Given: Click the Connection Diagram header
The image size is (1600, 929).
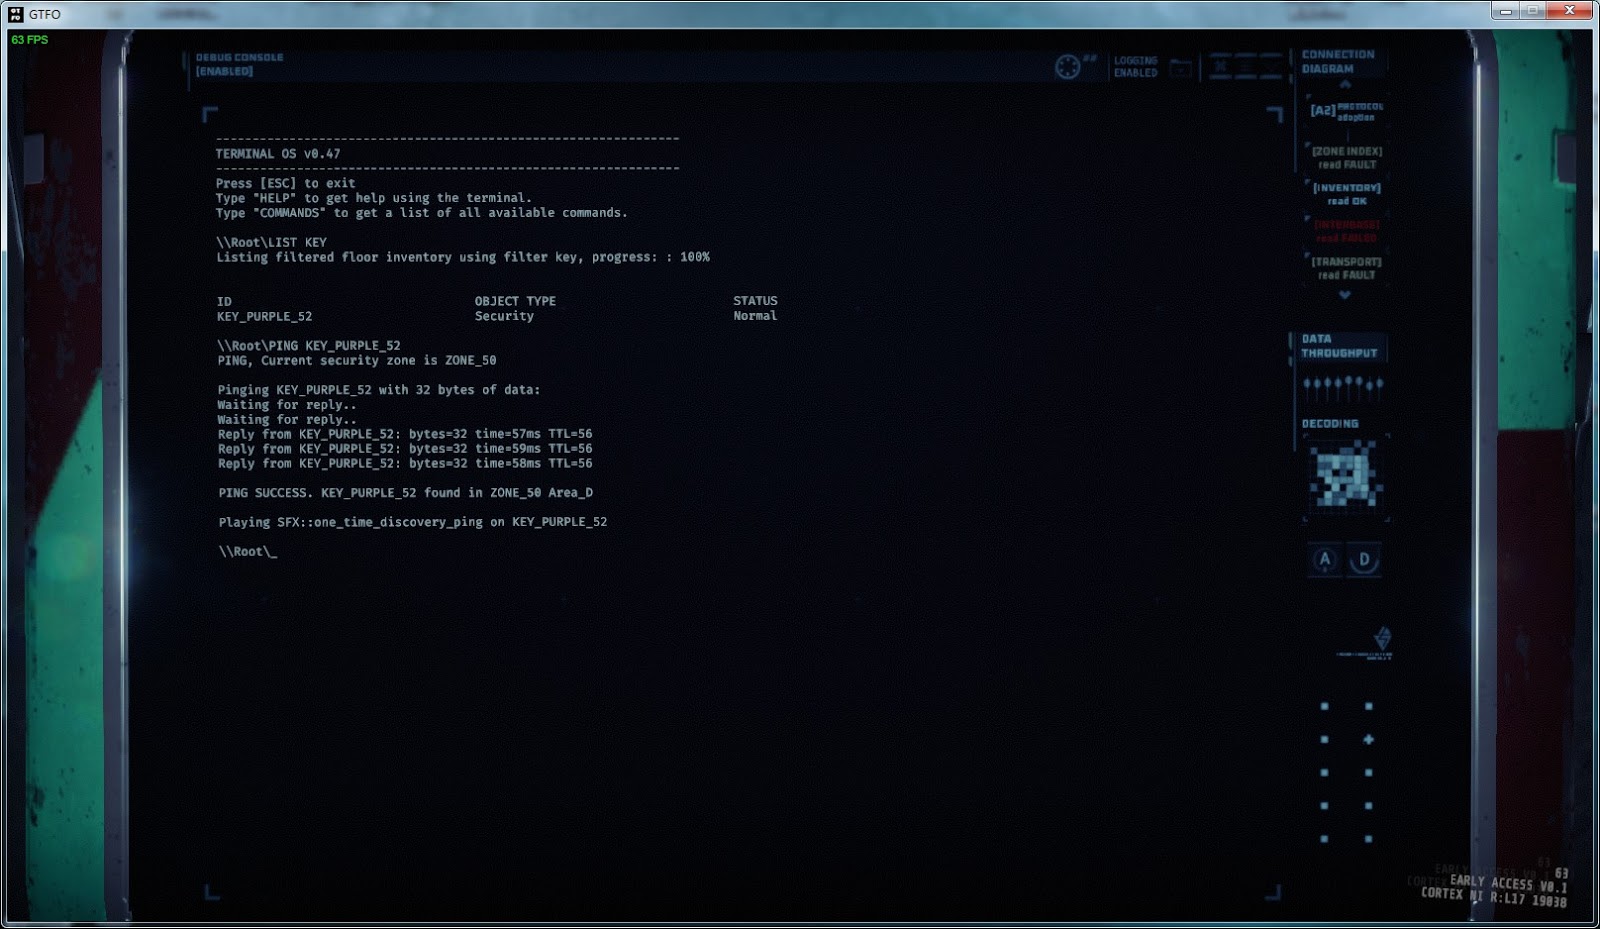Looking at the screenshot, I should [x=1338, y=62].
